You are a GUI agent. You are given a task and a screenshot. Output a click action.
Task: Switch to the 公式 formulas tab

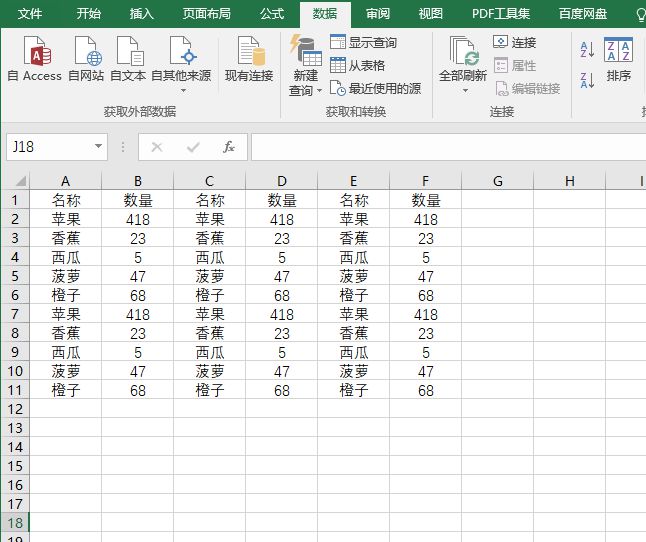coord(272,14)
